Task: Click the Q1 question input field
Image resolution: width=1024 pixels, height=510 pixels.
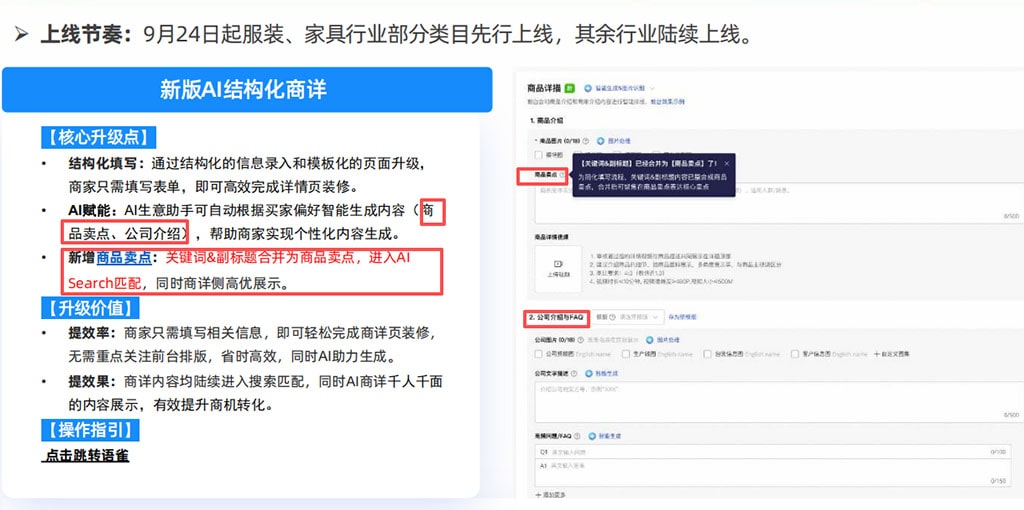Action: point(773,451)
